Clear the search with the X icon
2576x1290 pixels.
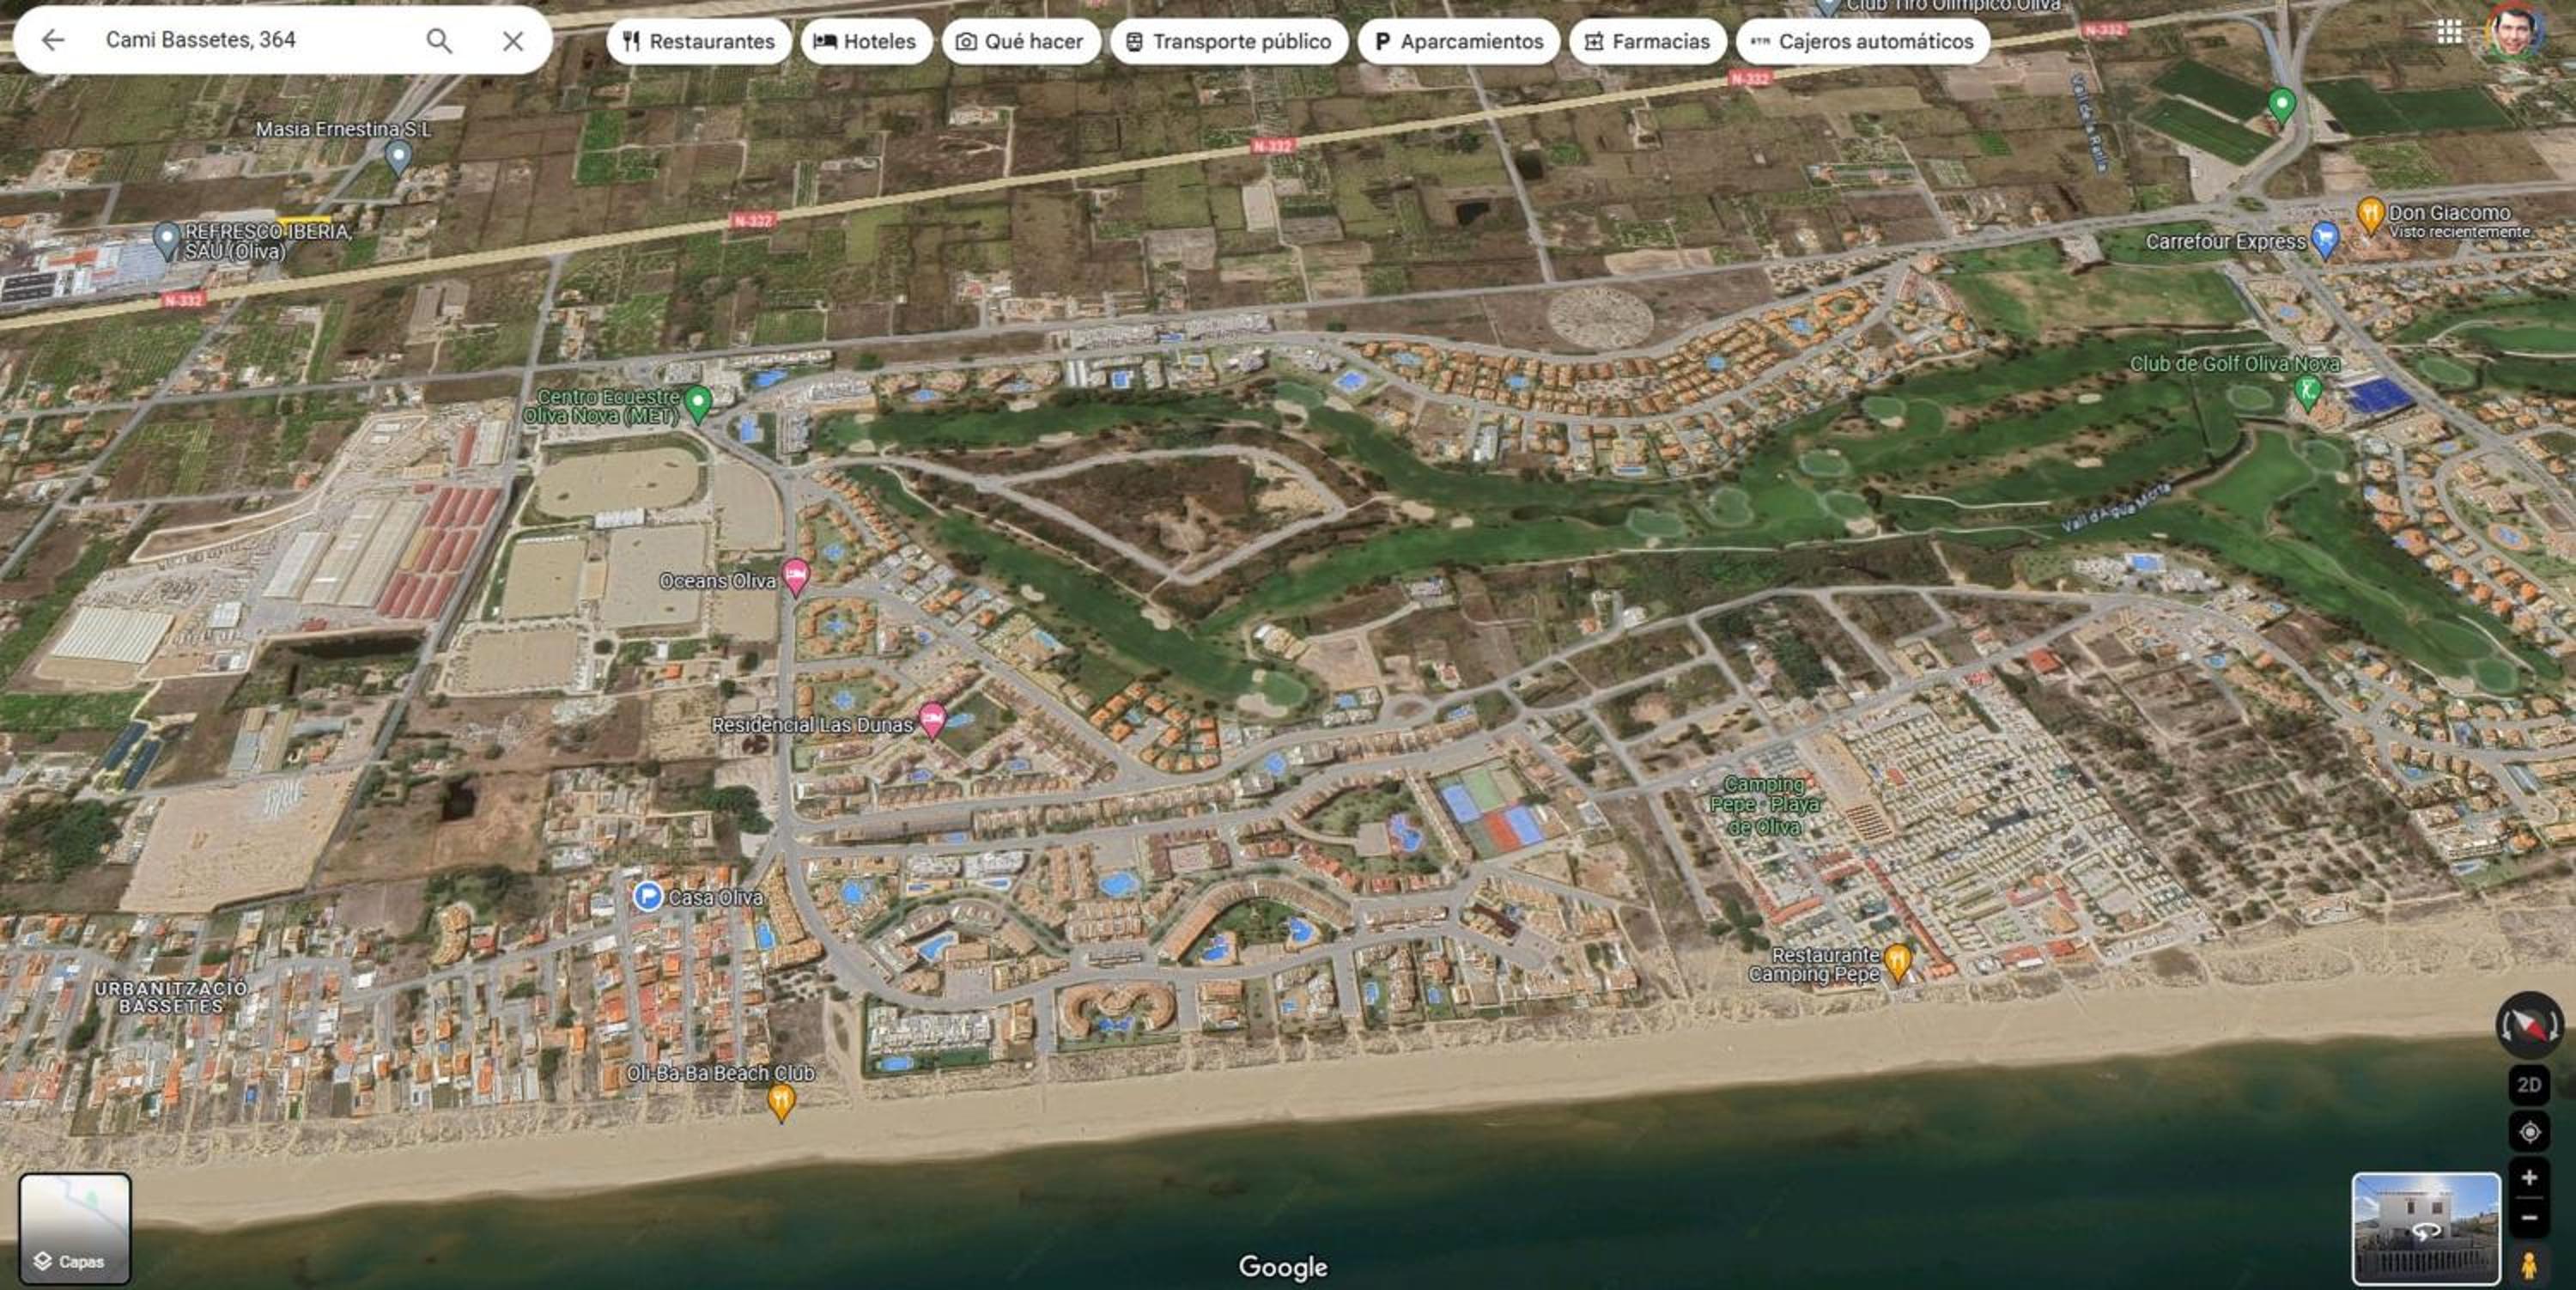(x=513, y=41)
